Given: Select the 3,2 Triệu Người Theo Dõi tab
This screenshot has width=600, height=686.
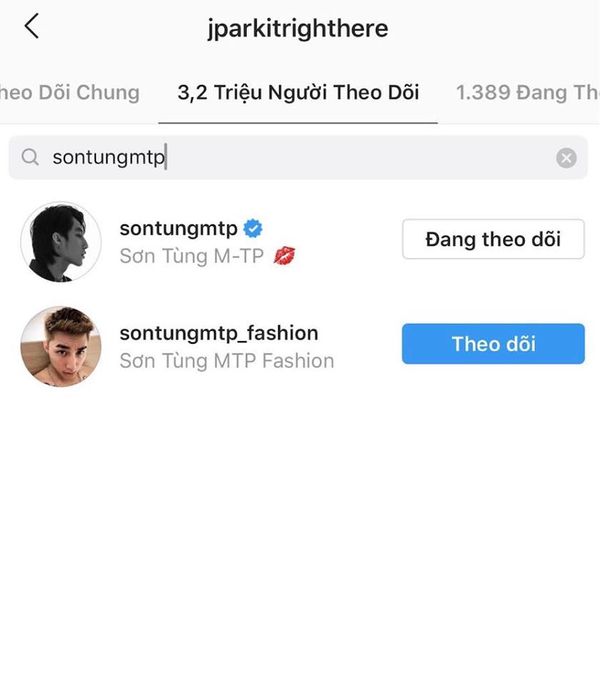Looking at the screenshot, I should [x=298, y=93].
